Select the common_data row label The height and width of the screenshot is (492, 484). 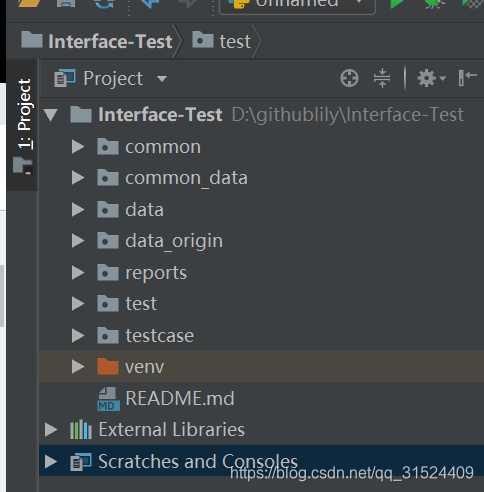pos(186,178)
